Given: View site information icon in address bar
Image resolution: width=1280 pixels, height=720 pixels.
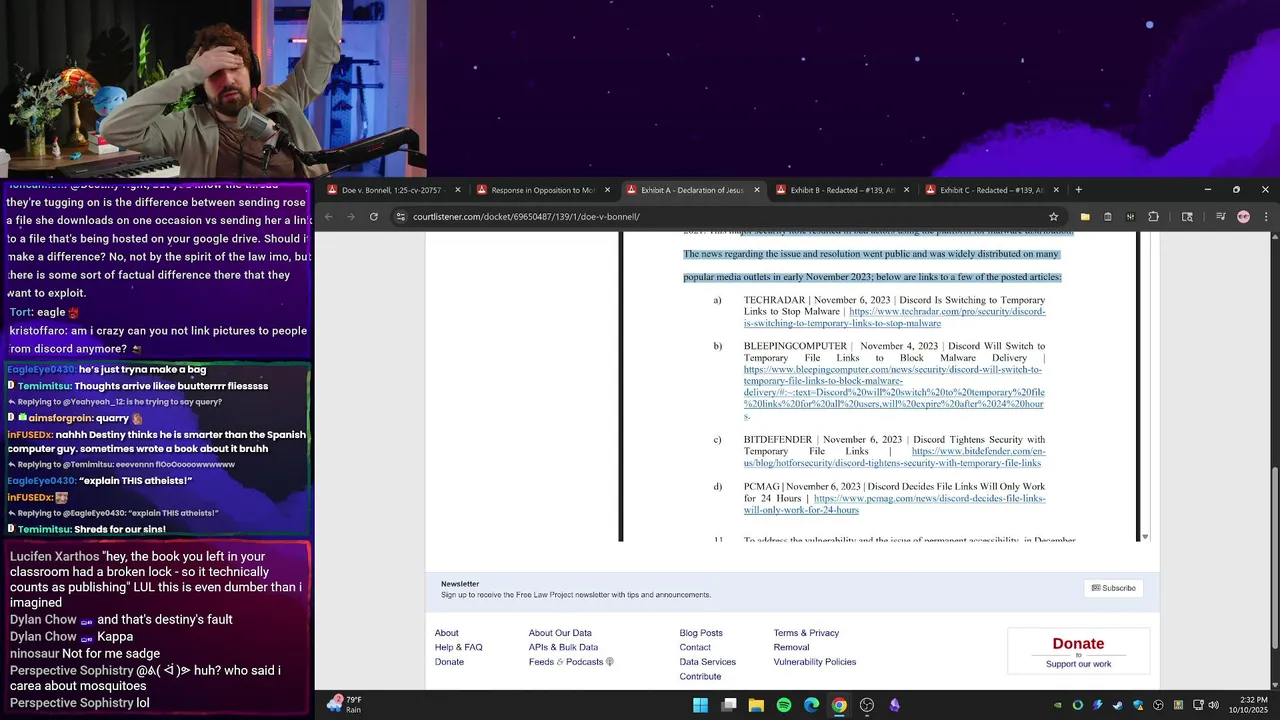Looking at the screenshot, I should 401,216.
